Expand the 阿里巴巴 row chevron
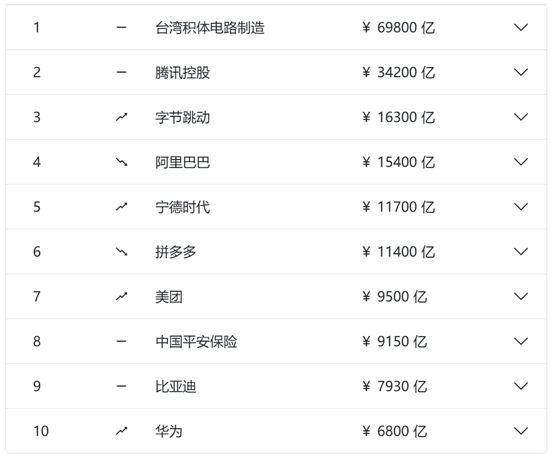The height and width of the screenshot is (457, 554). pyautogui.click(x=521, y=162)
